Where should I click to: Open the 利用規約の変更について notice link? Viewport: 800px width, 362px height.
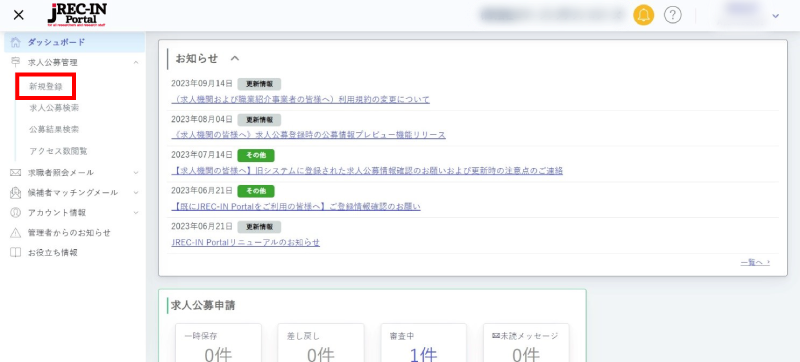tap(301, 99)
